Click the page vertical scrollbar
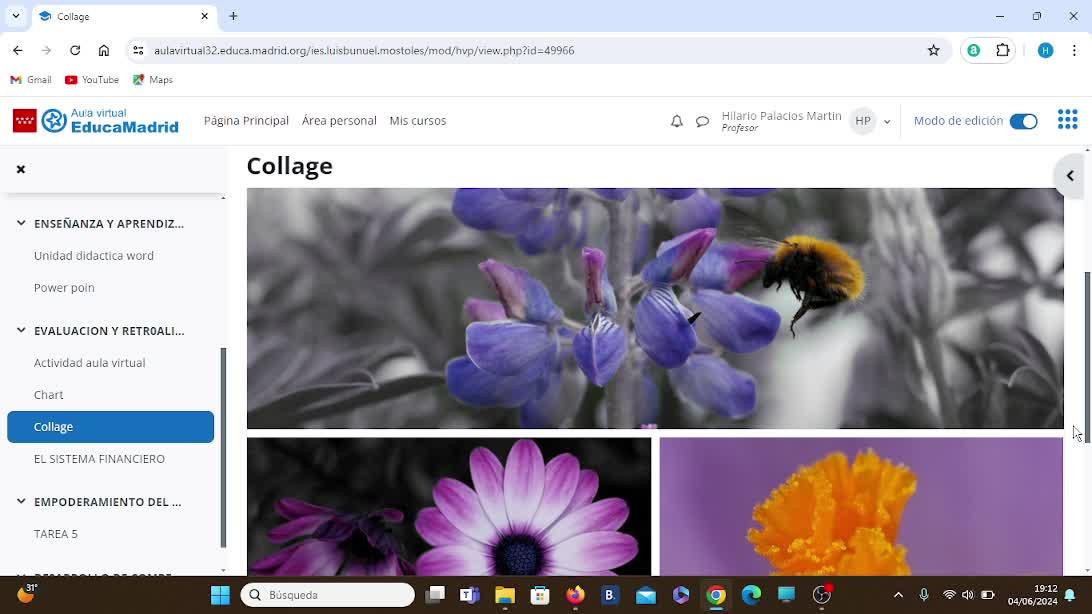1092x614 pixels. click(x=1087, y=355)
